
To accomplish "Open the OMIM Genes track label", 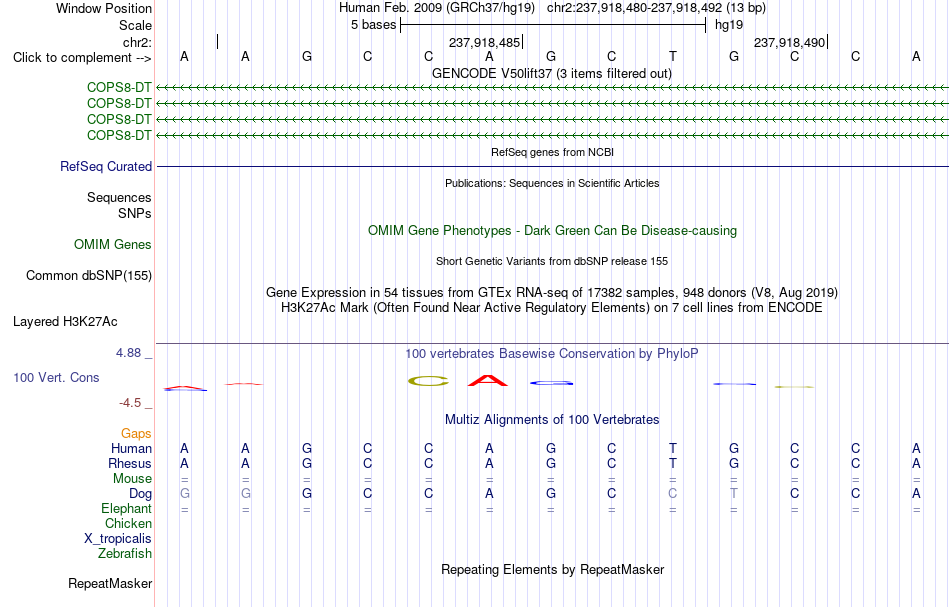I will 113,244.
